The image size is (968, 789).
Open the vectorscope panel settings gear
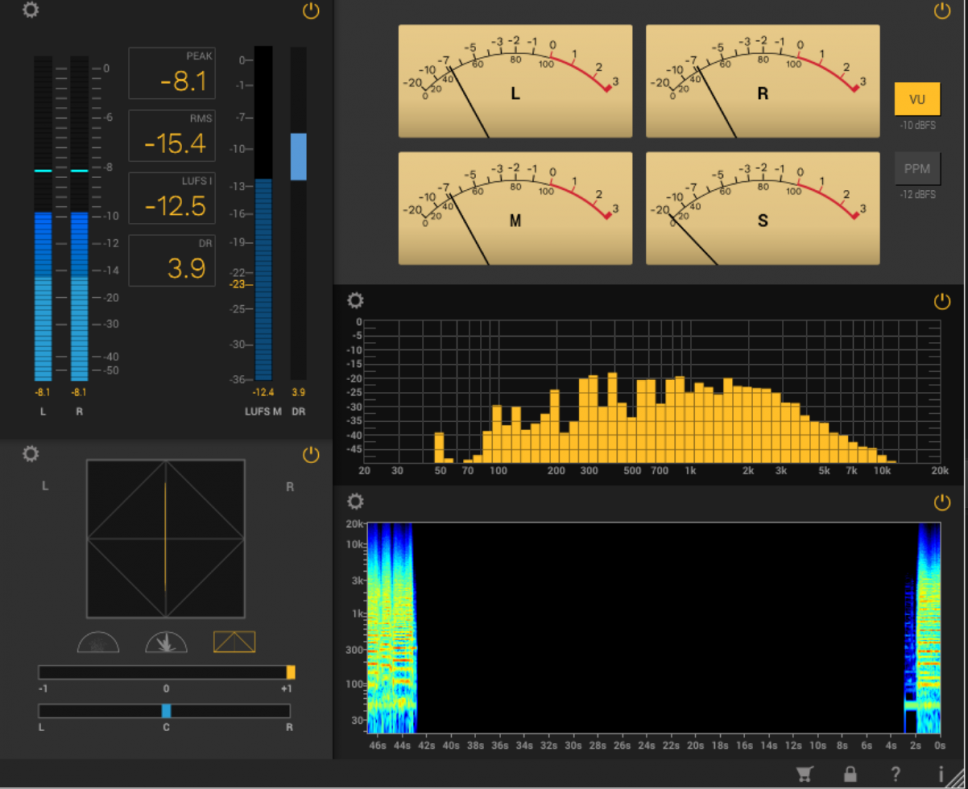click(x=31, y=454)
